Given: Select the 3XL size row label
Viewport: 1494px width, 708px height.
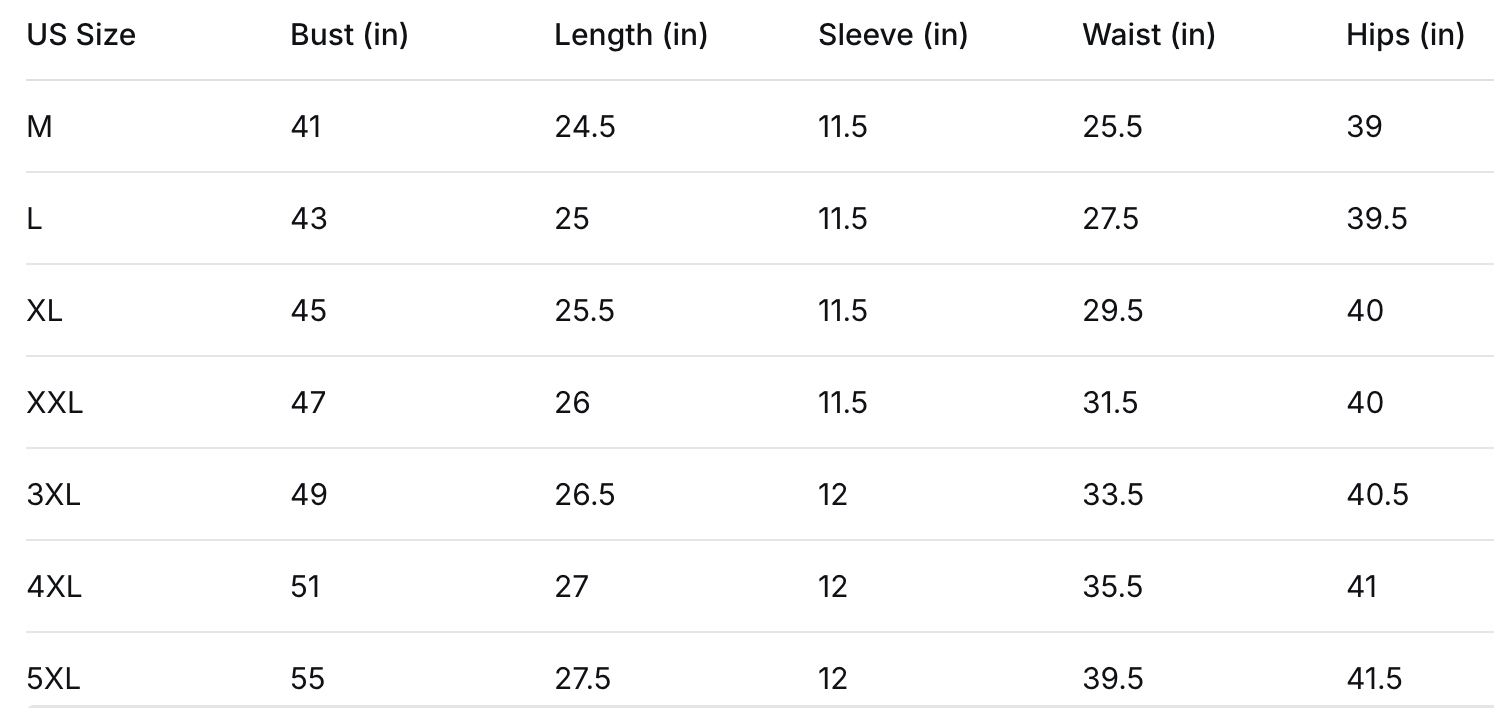Looking at the screenshot, I should (53, 495).
